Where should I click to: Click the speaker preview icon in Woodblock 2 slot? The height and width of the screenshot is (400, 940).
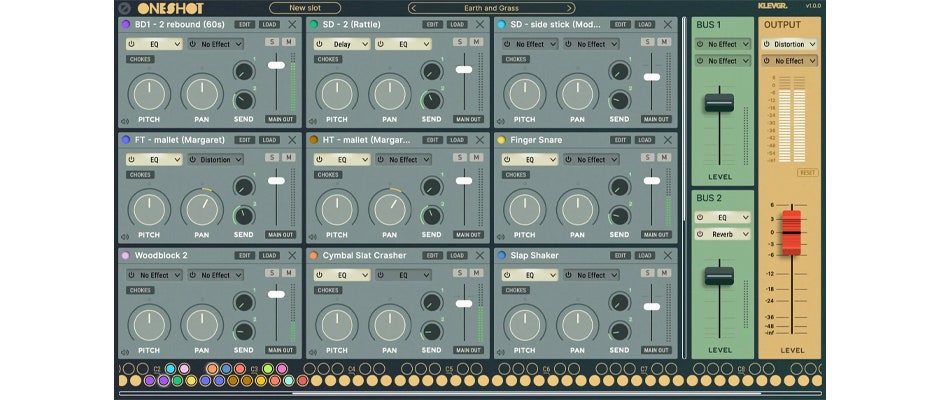click(x=124, y=350)
